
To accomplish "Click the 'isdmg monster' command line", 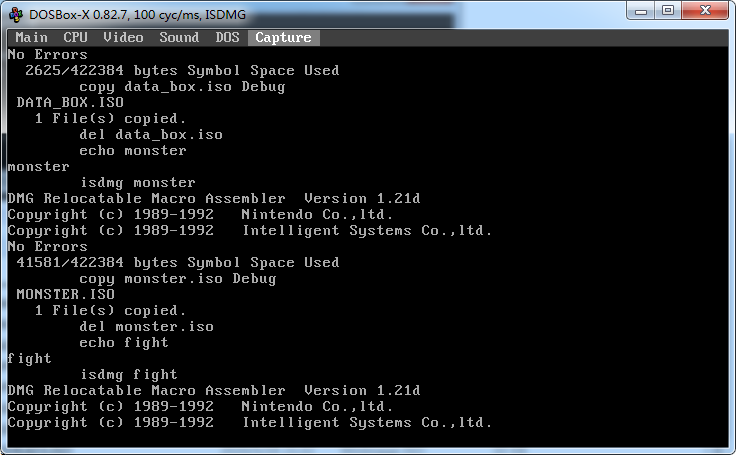I will [x=138, y=183].
